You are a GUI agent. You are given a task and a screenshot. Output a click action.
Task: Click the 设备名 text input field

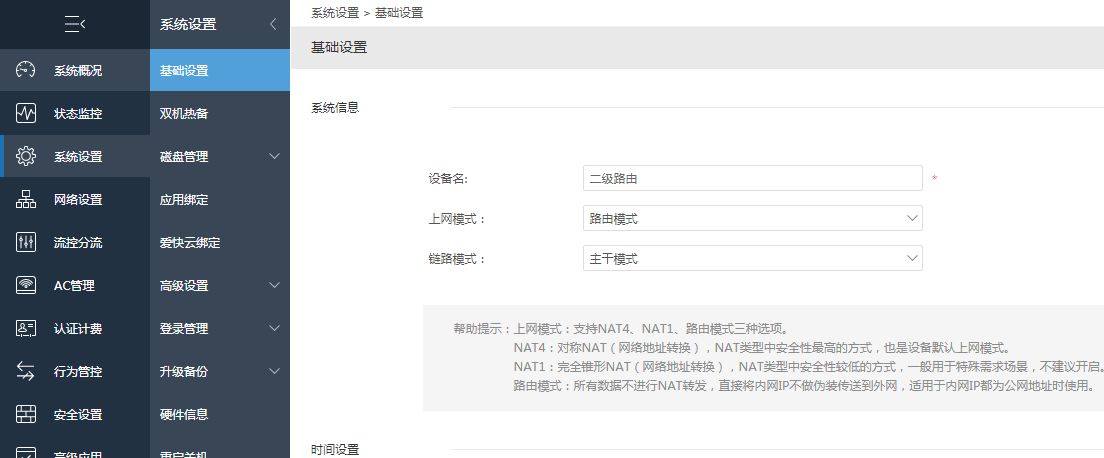click(752, 178)
